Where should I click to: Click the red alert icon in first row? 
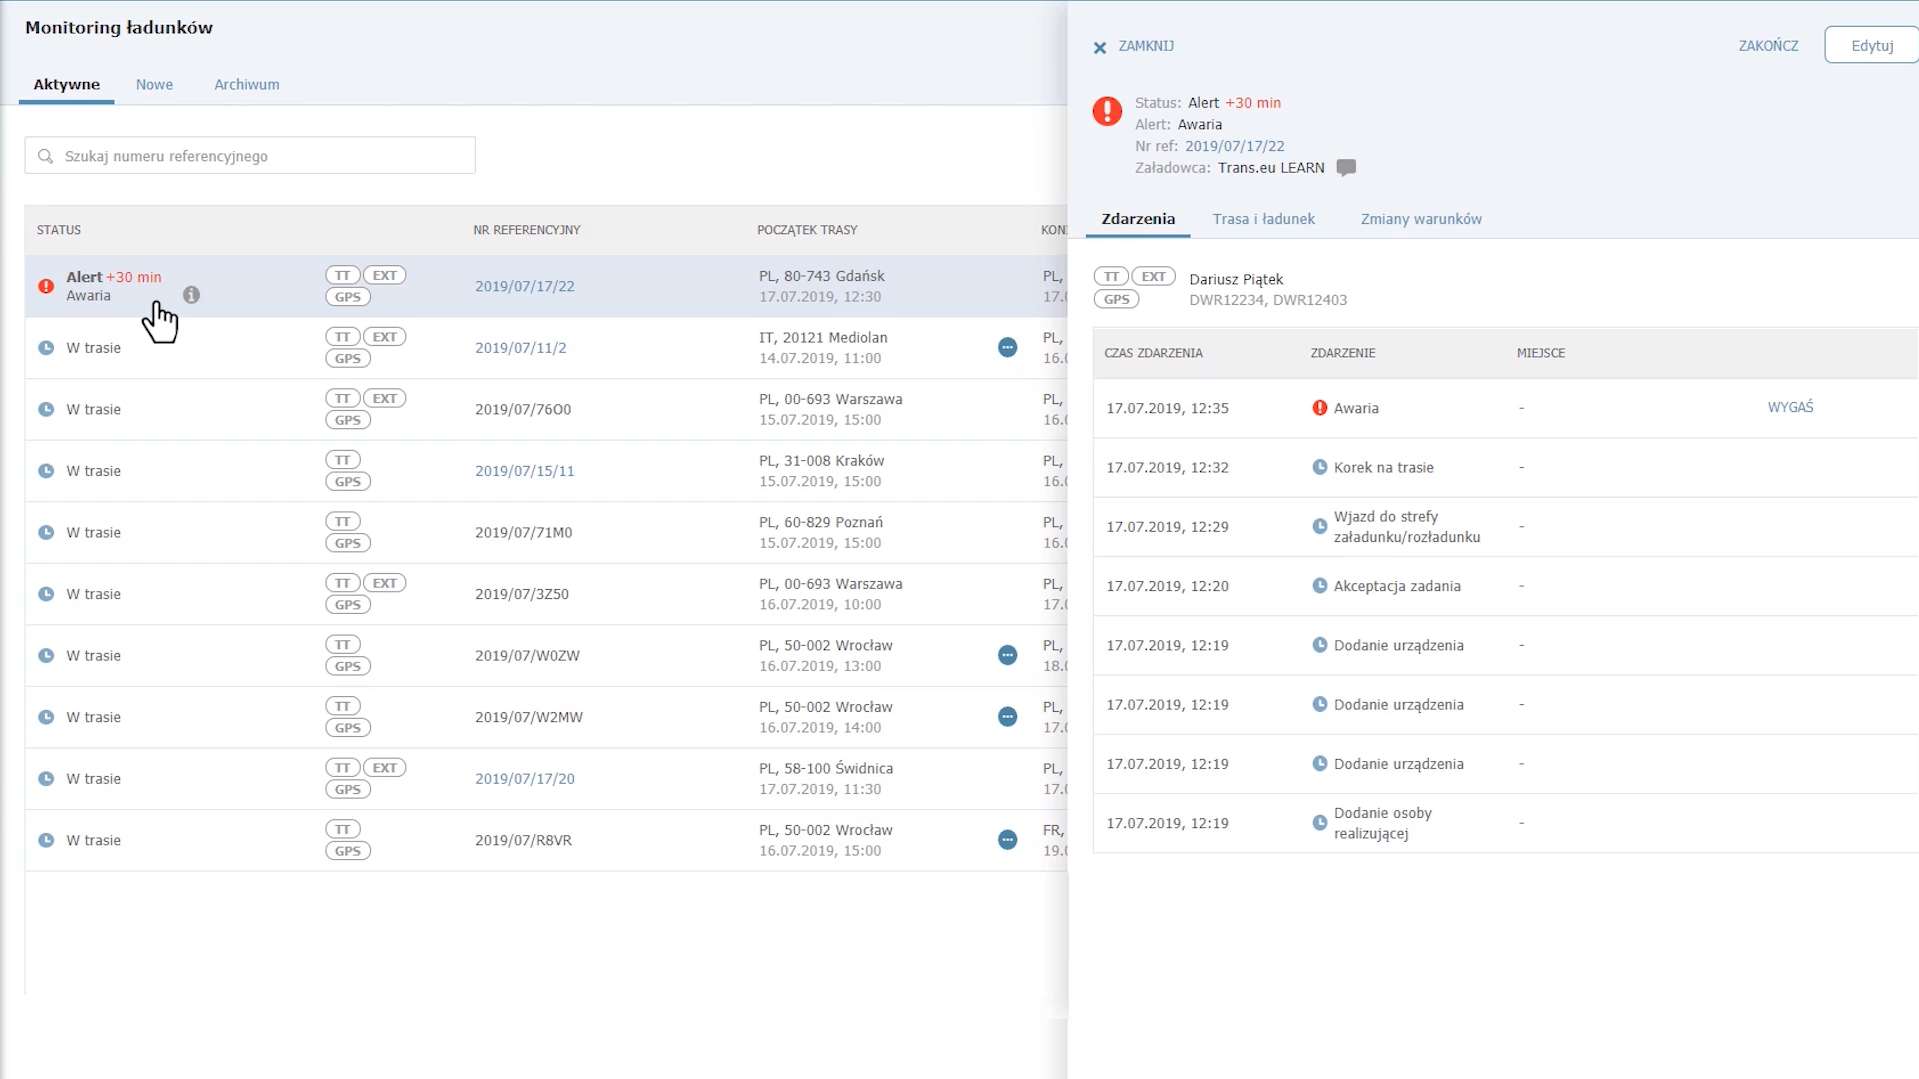click(x=46, y=286)
